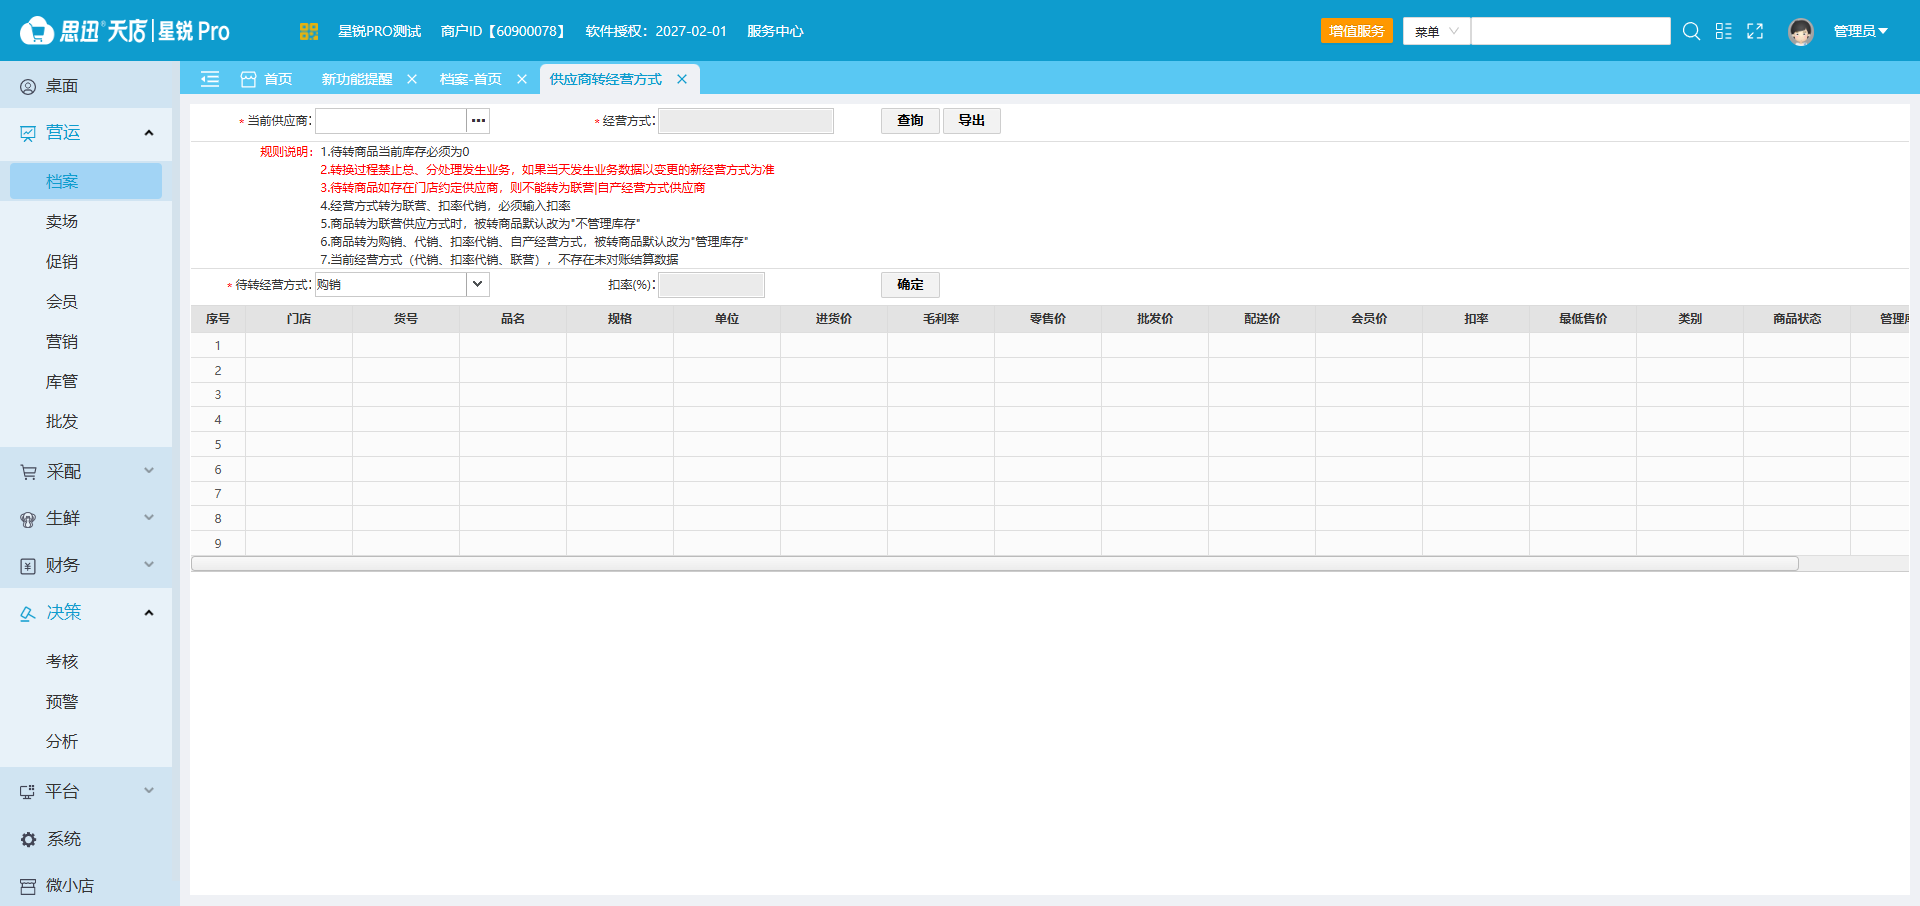Click the table horizontal scrollbar
The height and width of the screenshot is (906, 1920).
click(x=995, y=564)
